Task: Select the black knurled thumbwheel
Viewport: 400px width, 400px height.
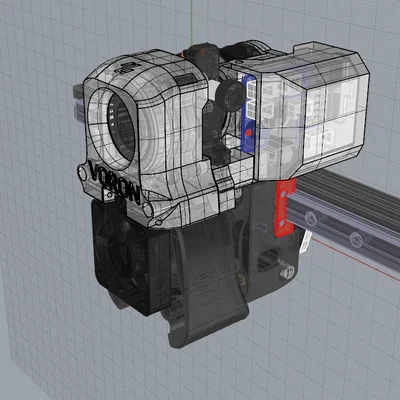Action: [x=230, y=94]
